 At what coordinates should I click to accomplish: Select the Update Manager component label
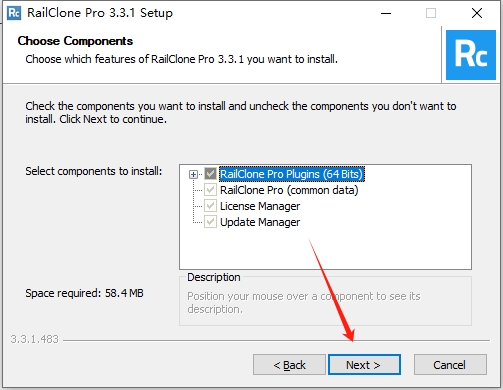pos(260,222)
